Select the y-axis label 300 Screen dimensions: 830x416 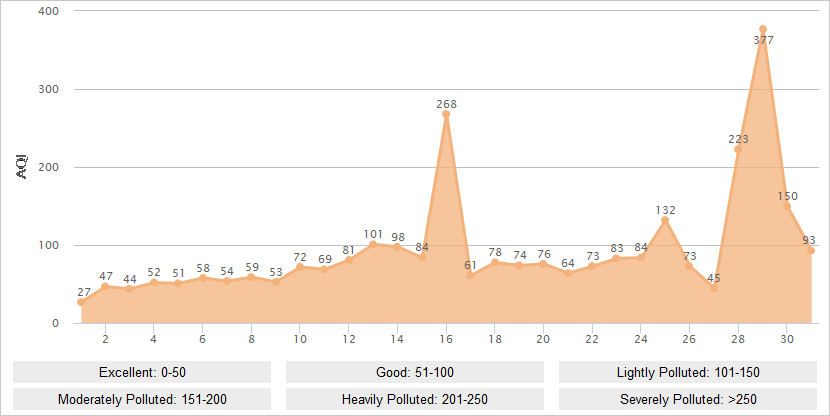point(48,89)
